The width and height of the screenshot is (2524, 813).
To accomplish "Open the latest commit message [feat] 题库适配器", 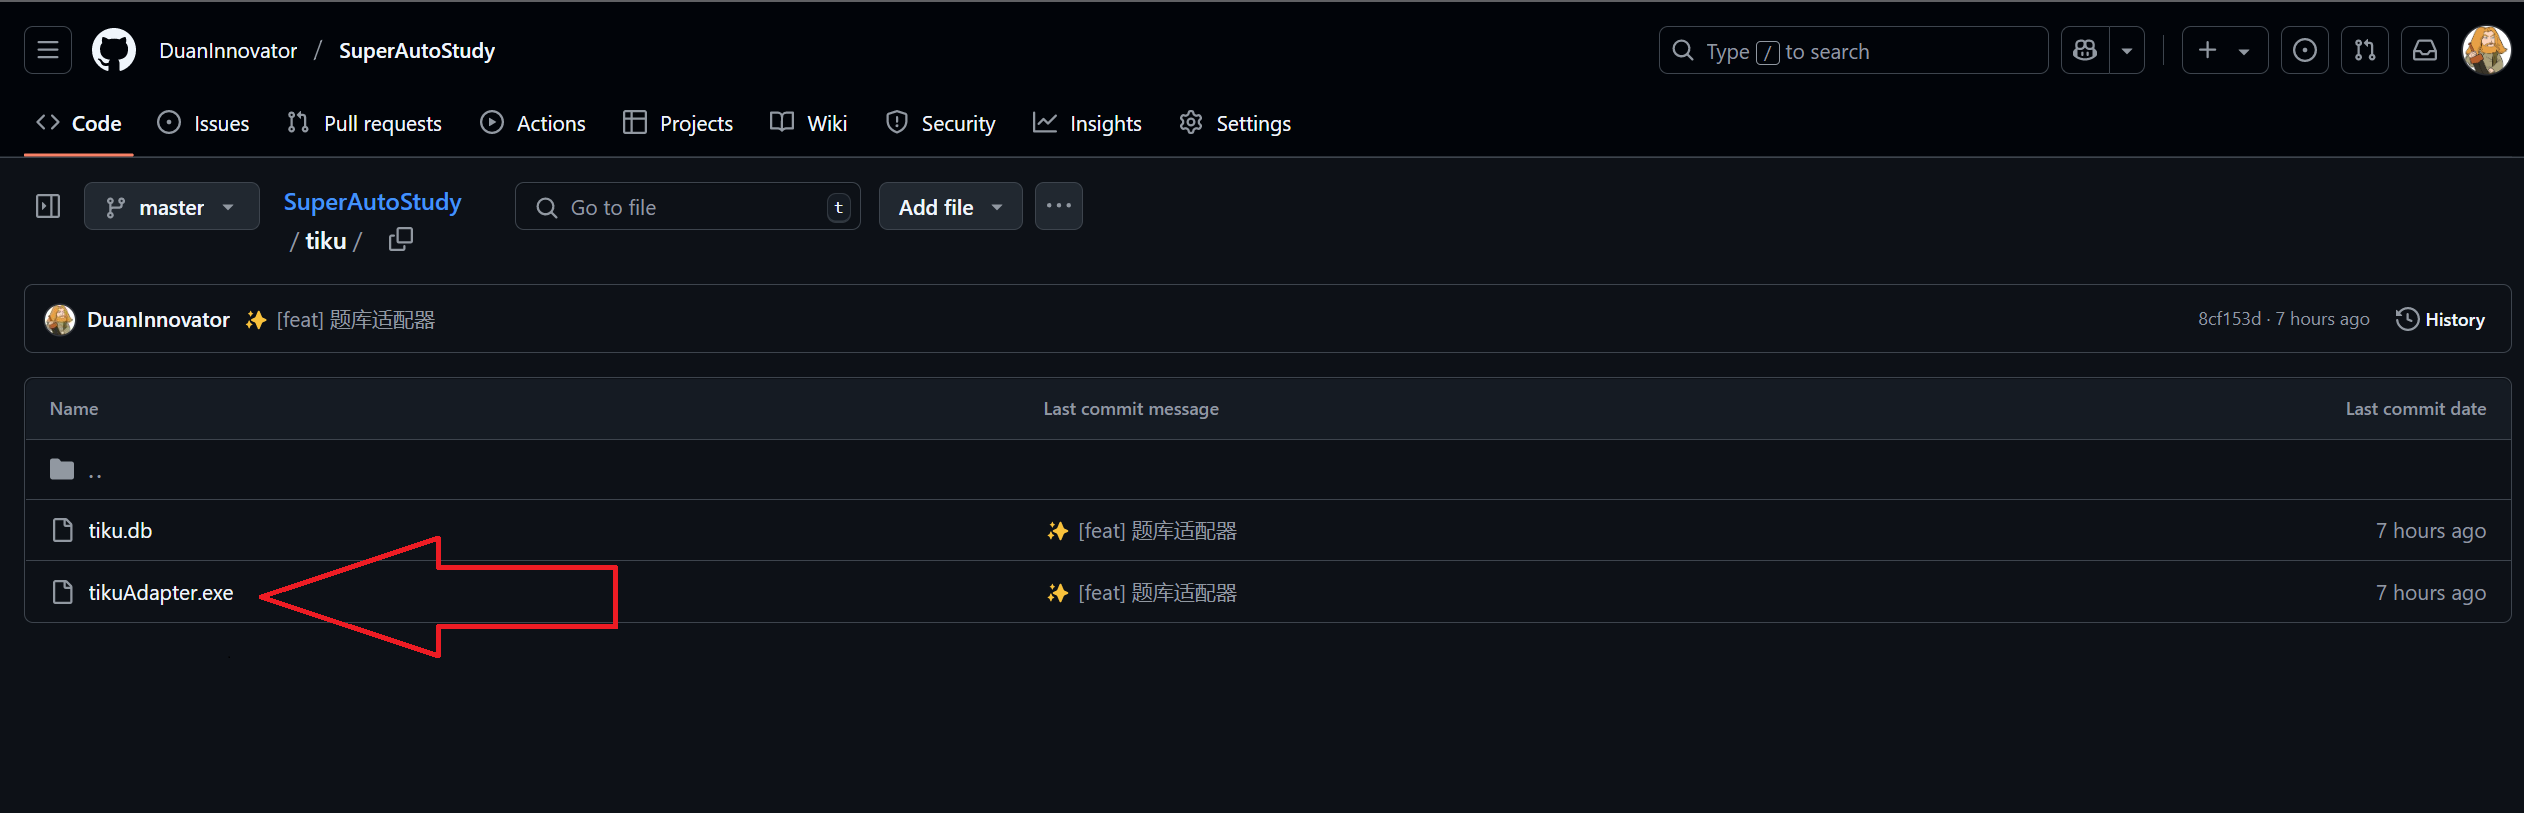I will [x=356, y=319].
